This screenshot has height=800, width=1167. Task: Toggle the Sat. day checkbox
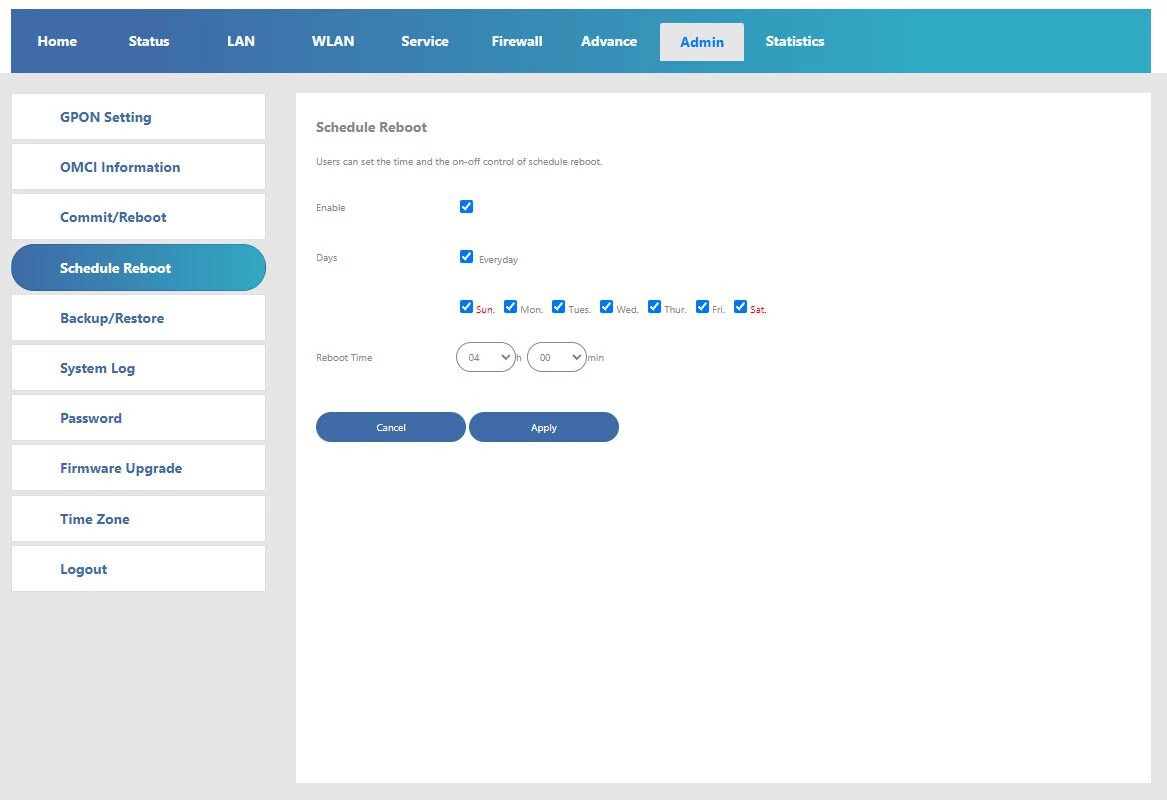740,307
